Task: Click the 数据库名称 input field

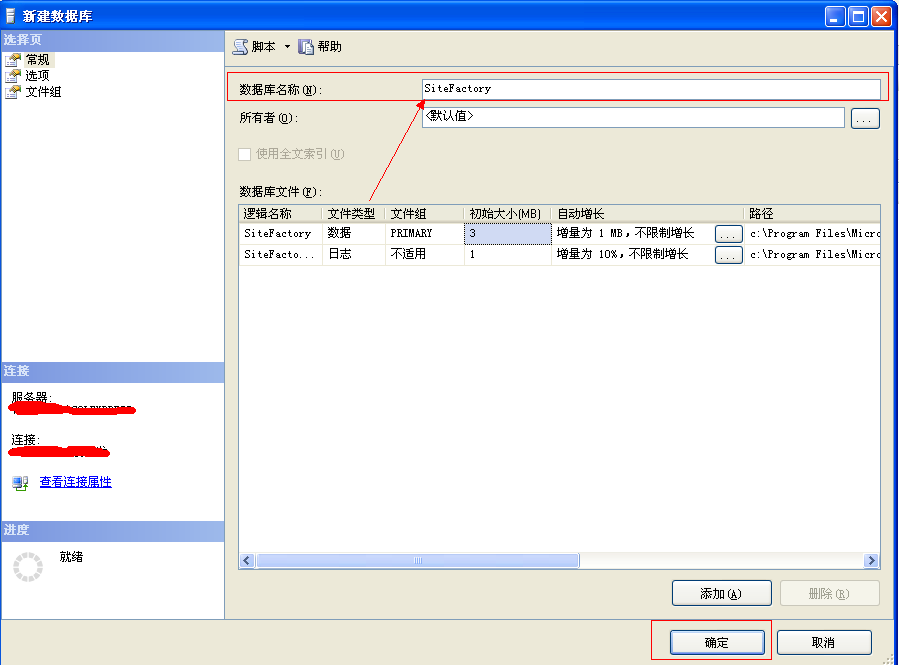Action: click(x=650, y=89)
